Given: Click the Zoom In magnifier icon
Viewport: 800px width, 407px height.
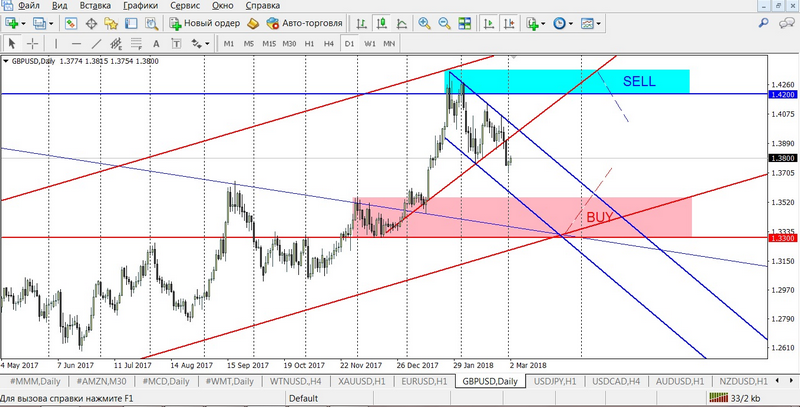Looking at the screenshot, I should 426,23.
